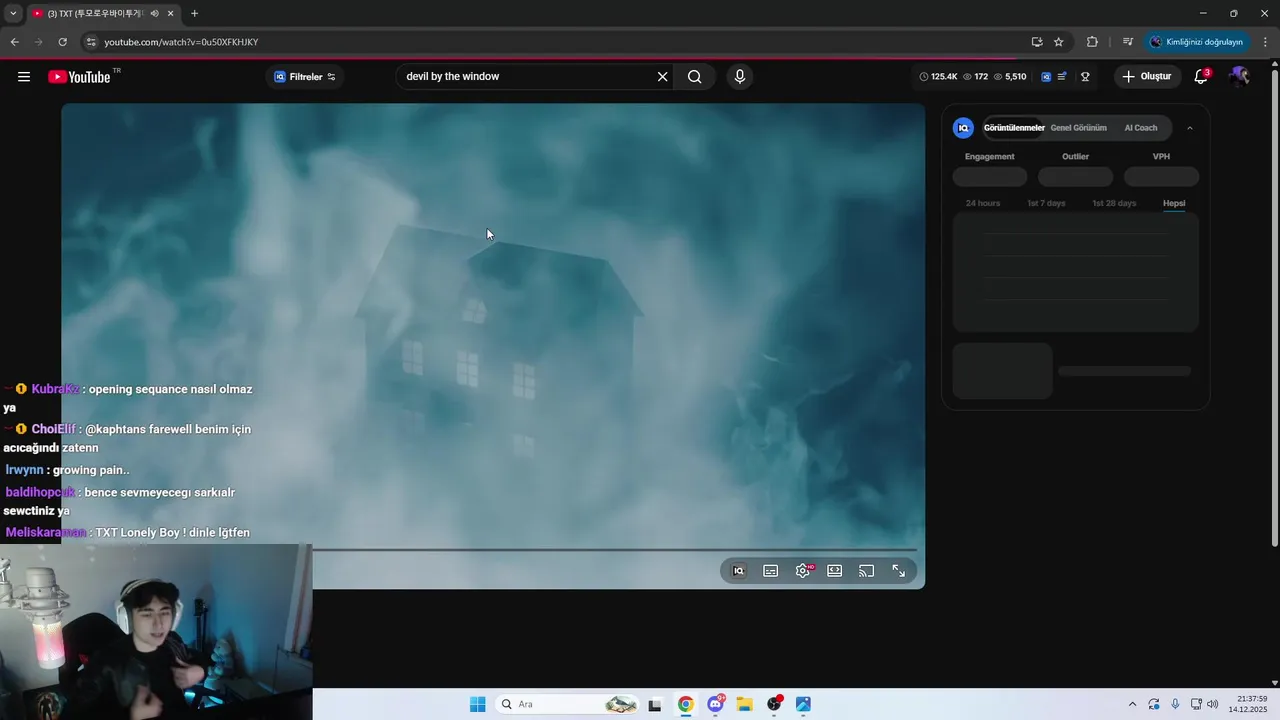
Task: Go to YouTube home via logo
Action: [79, 77]
